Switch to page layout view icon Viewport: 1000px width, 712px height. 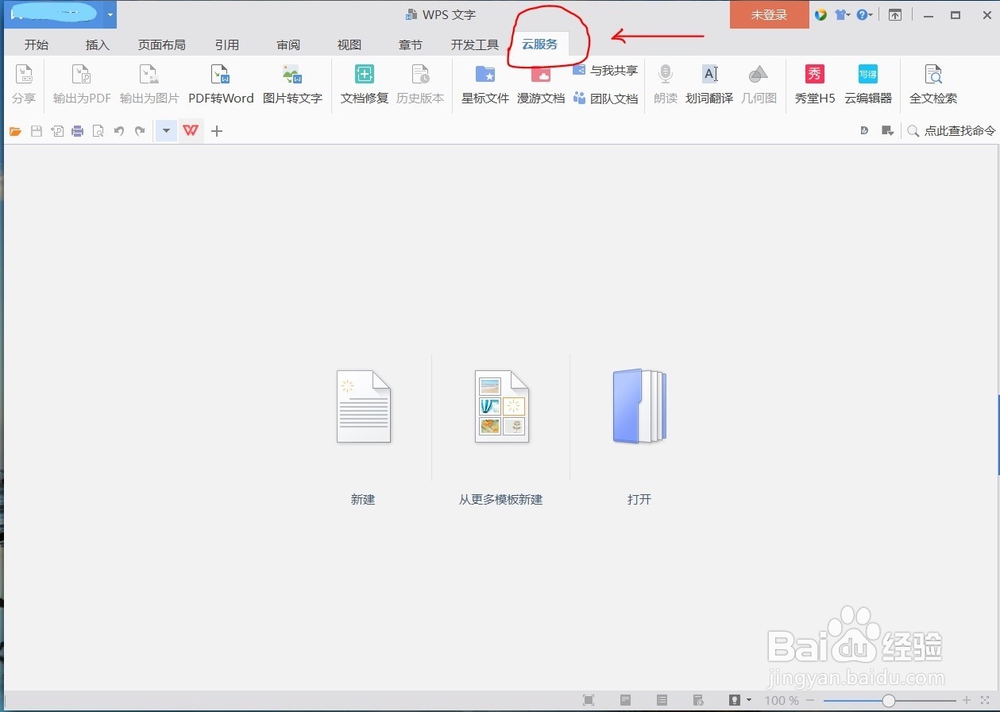(x=626, y=700)
